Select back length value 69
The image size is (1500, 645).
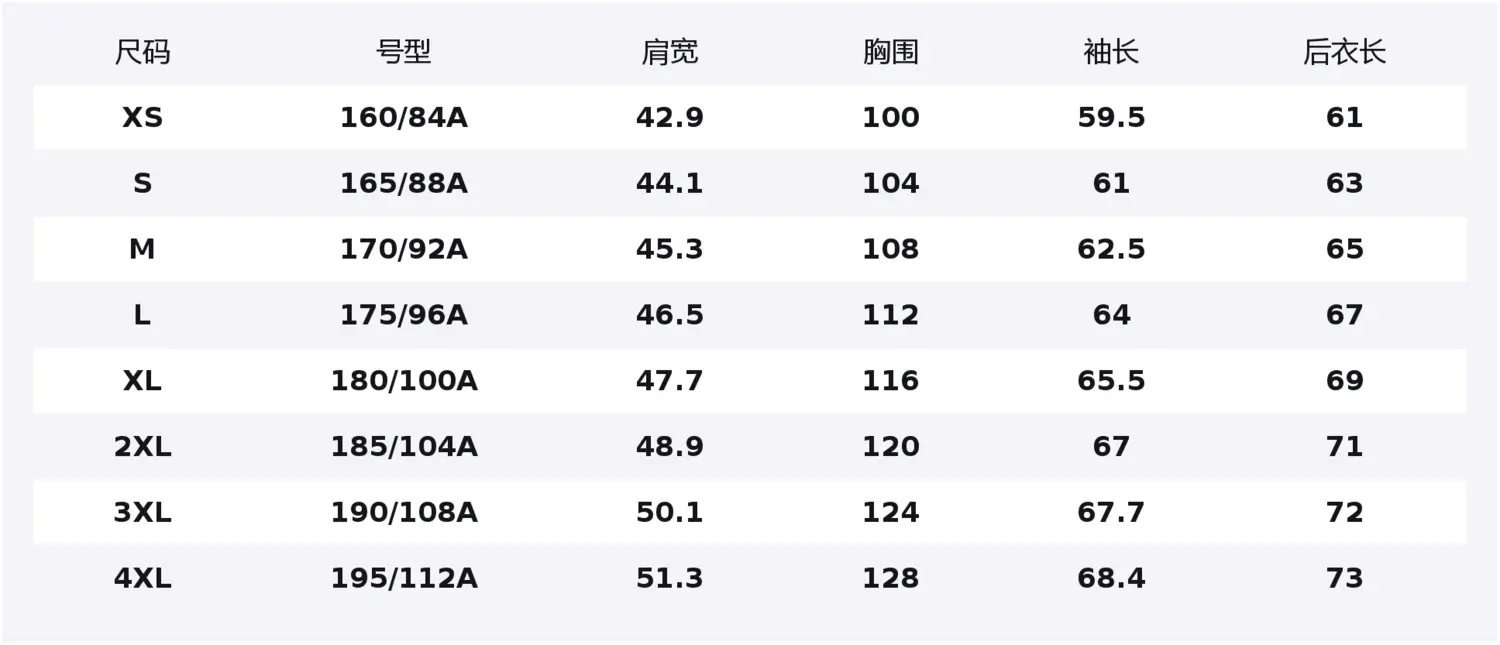pos(1344,381)
